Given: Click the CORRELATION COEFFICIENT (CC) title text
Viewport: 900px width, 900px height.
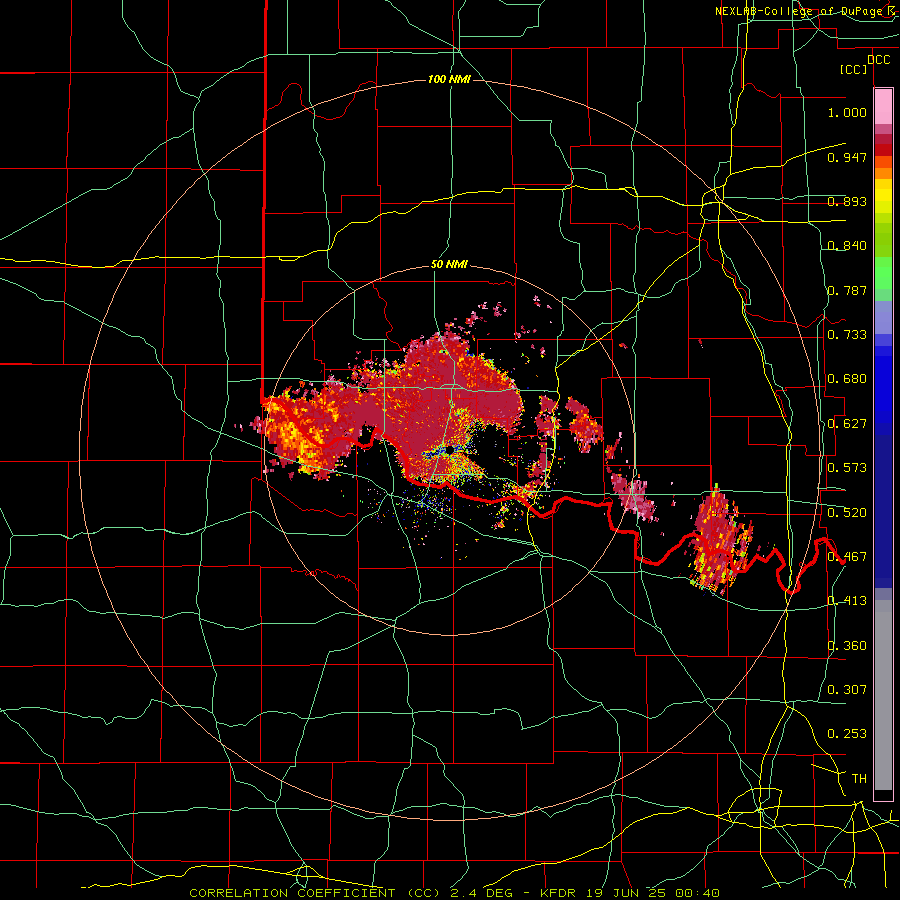Looking at the screenshot, I should [x=315, y=893].
